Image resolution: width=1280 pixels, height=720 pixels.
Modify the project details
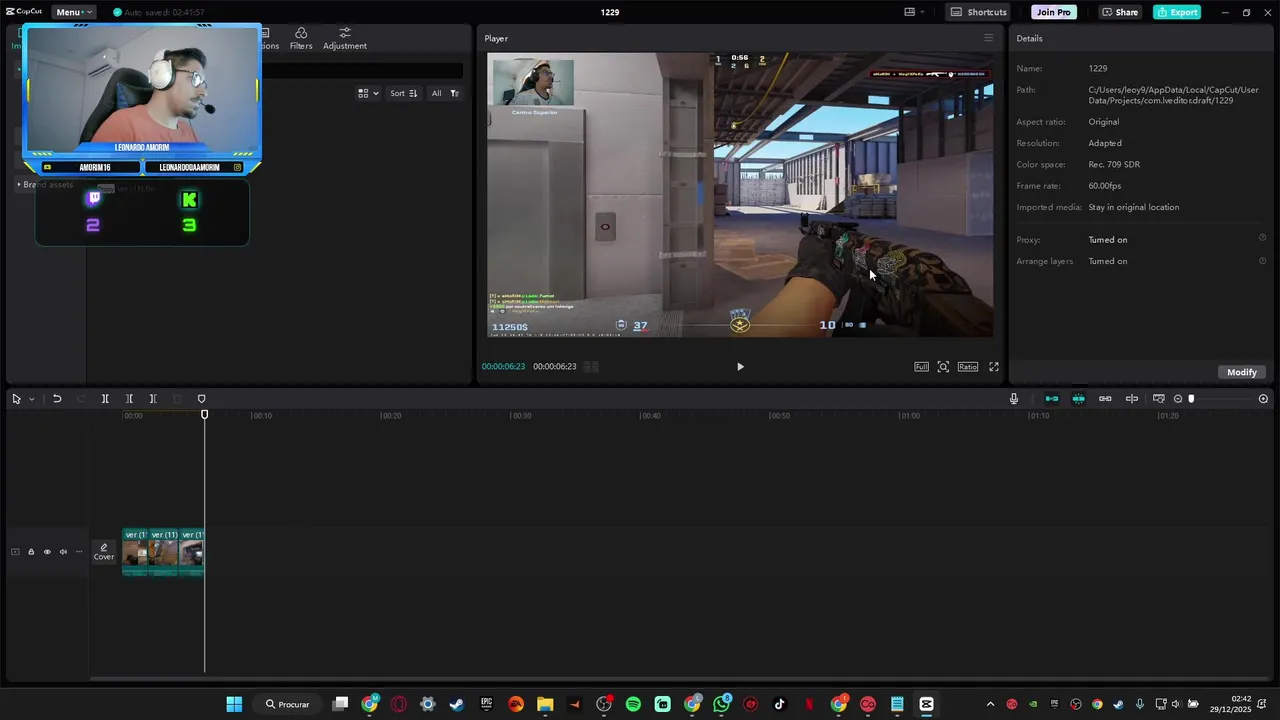[1242, 372]
